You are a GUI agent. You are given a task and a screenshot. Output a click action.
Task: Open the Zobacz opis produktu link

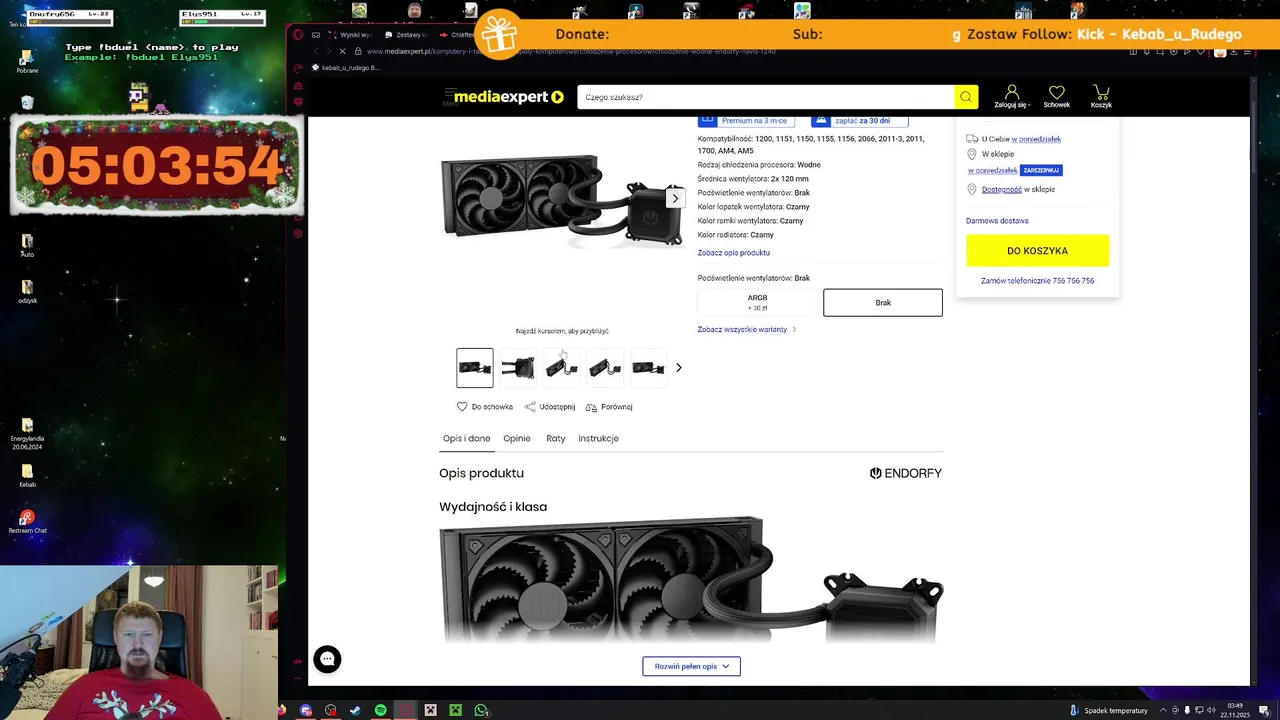pos(734,253)
